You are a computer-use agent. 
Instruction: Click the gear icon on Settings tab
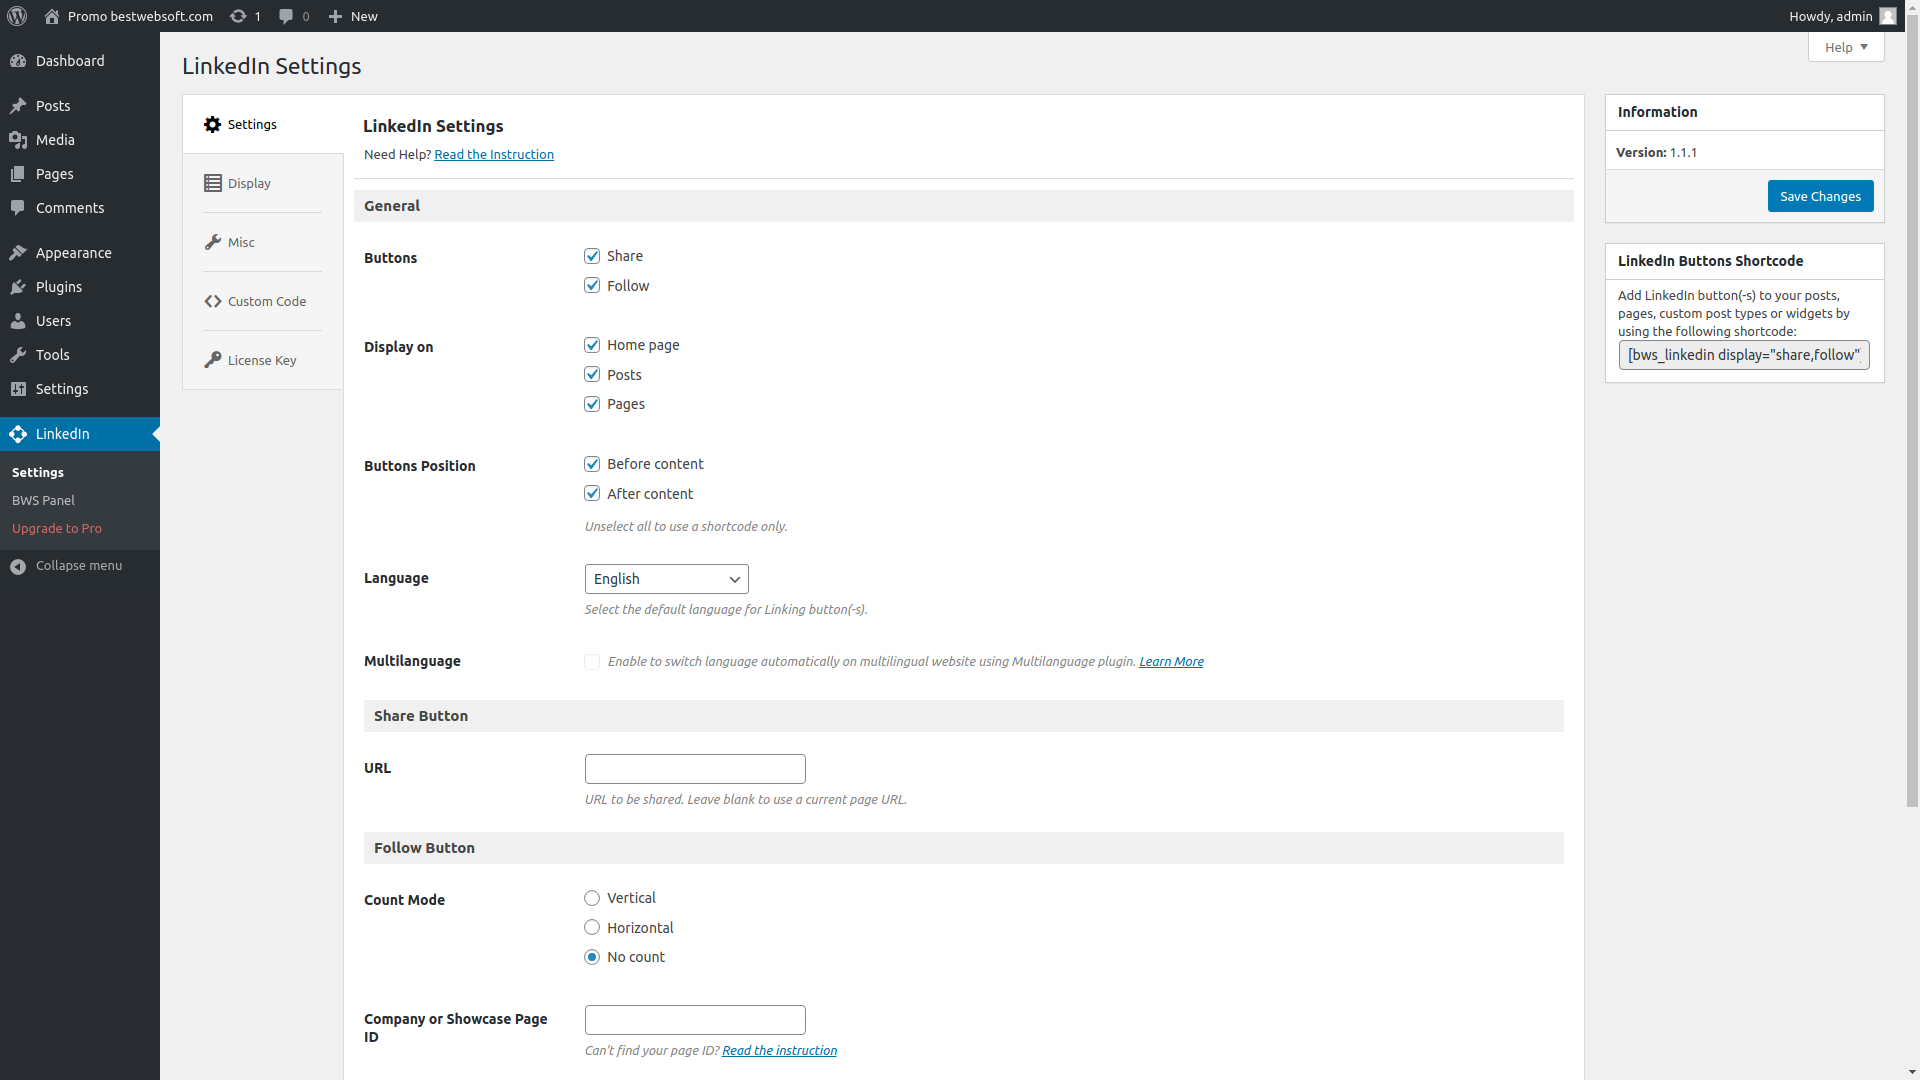pos(212,125)
